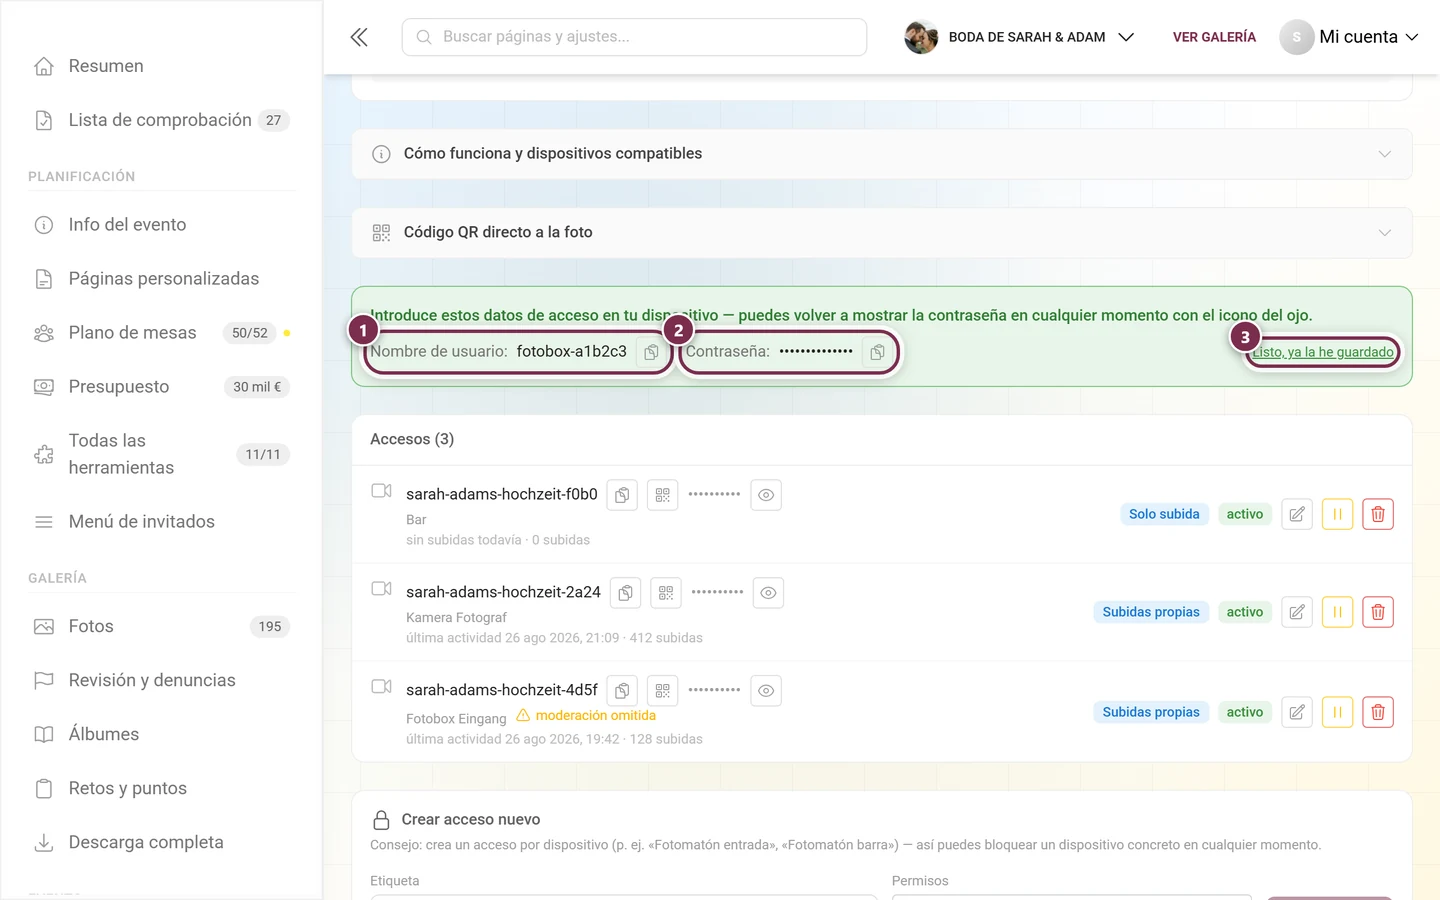
Task: Click the Solo subida badge
Action: pyautogui.click(x=1164, y=514)
